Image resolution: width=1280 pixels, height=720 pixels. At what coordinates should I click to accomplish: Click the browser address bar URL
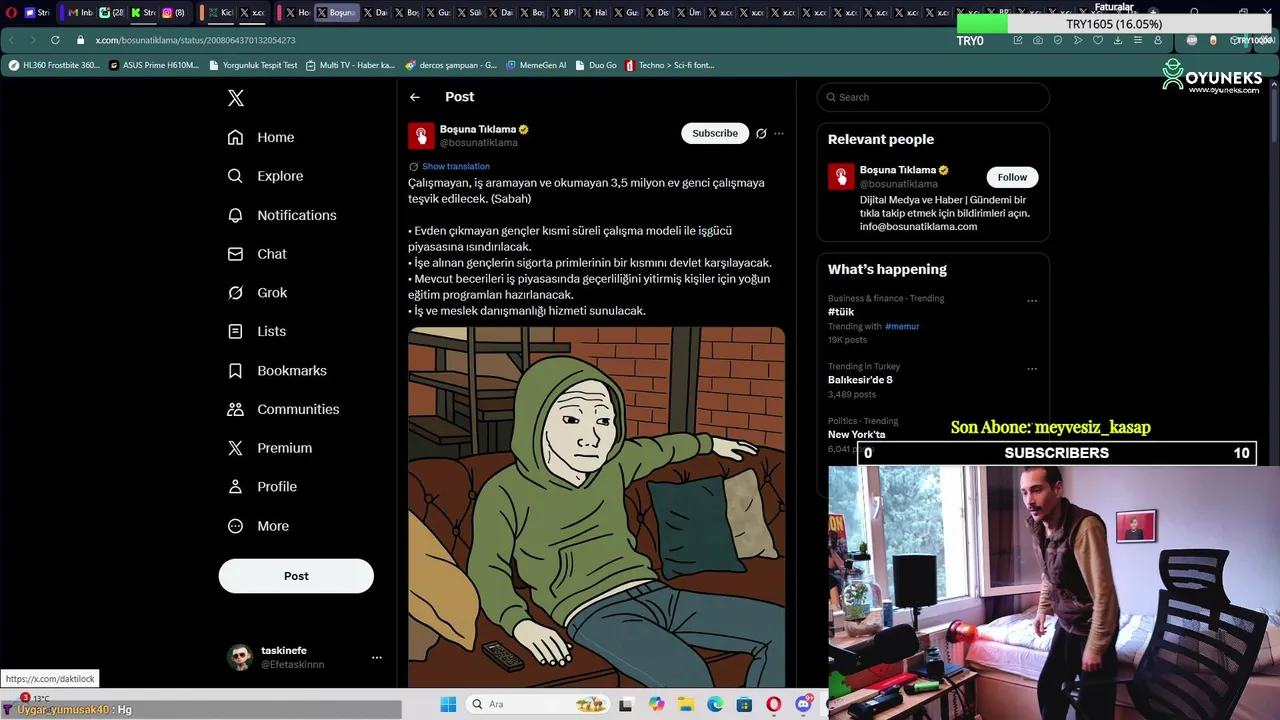pyautogui.click(x=195, y=40)
